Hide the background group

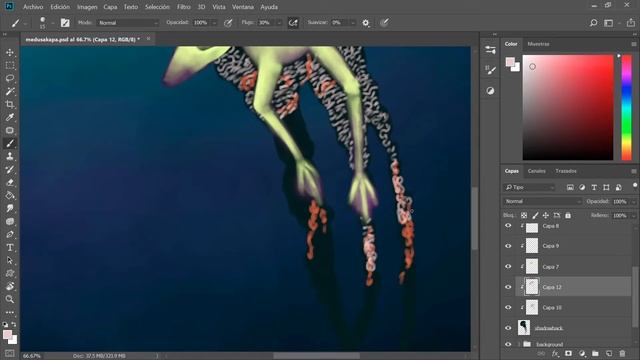[508, 344]
